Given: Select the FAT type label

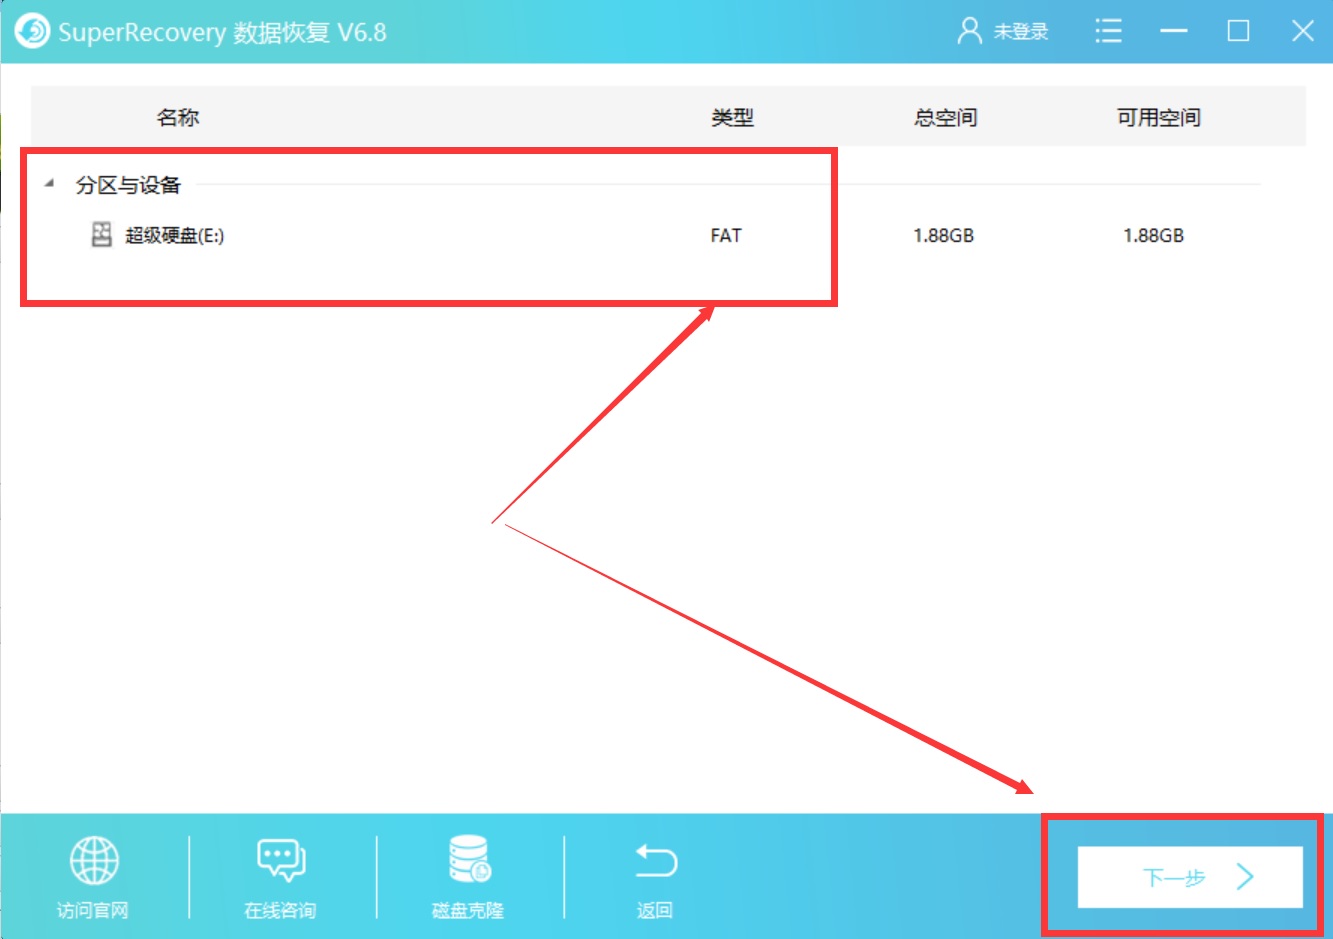Looking at the screenshot, I should pyautogui.click(x=725, y=235).
